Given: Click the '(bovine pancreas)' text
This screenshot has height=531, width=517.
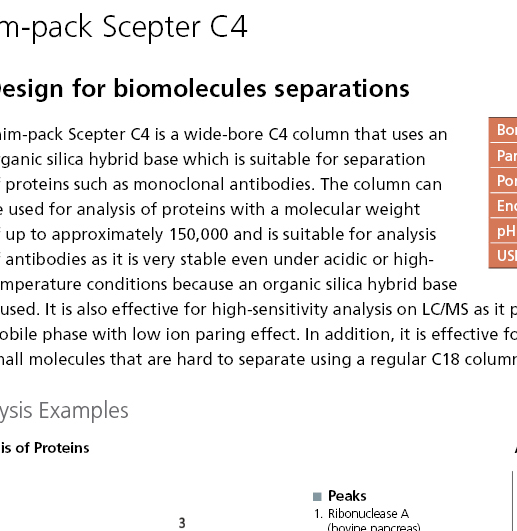Looking at the screenshot, I should pos(374,527).
